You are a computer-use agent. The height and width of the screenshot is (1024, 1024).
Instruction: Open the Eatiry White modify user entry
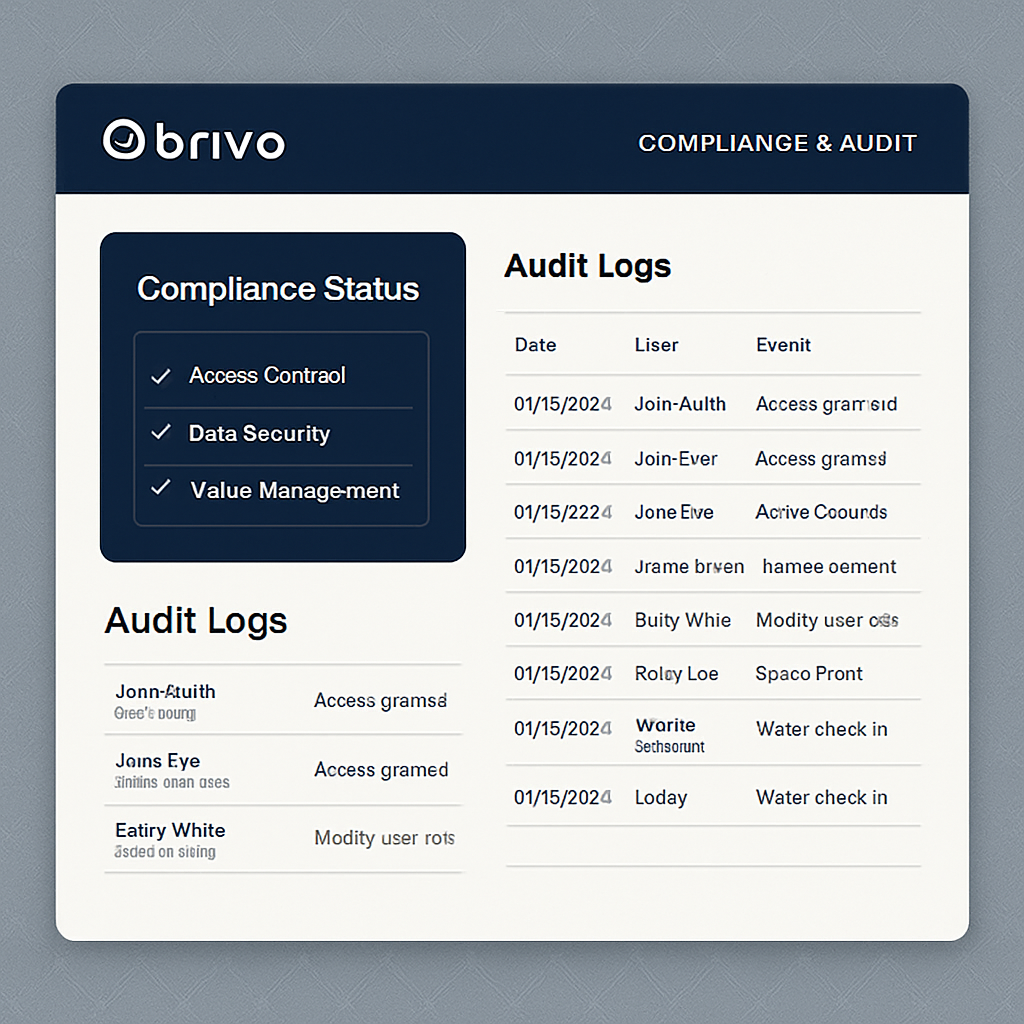(x=283, y=839)
